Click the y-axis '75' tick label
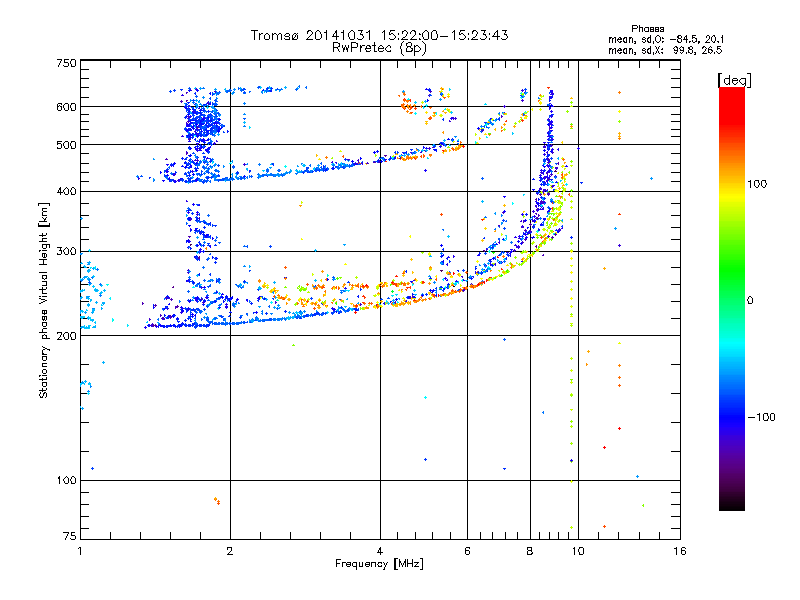The image size is (800, 600). (69, 536)
